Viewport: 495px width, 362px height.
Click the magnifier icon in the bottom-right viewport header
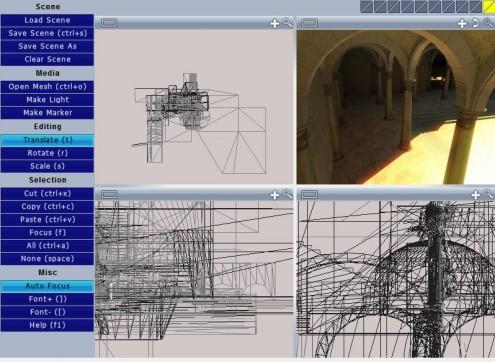[x=489, y=194]
